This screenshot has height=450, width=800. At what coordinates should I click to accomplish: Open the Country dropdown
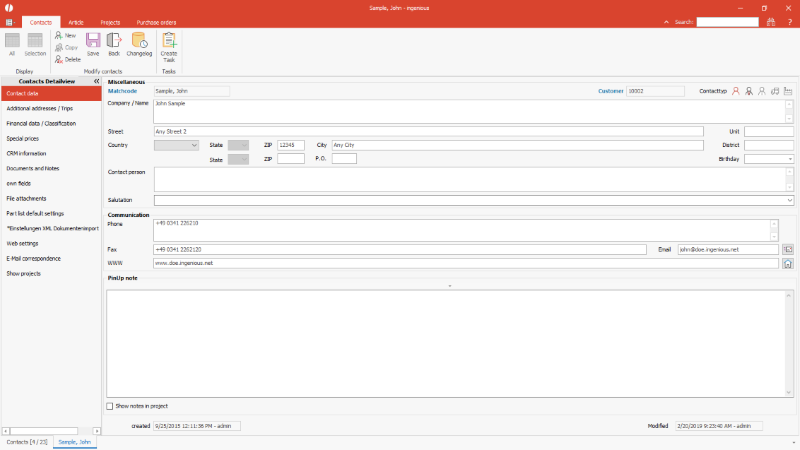(193, 145)
